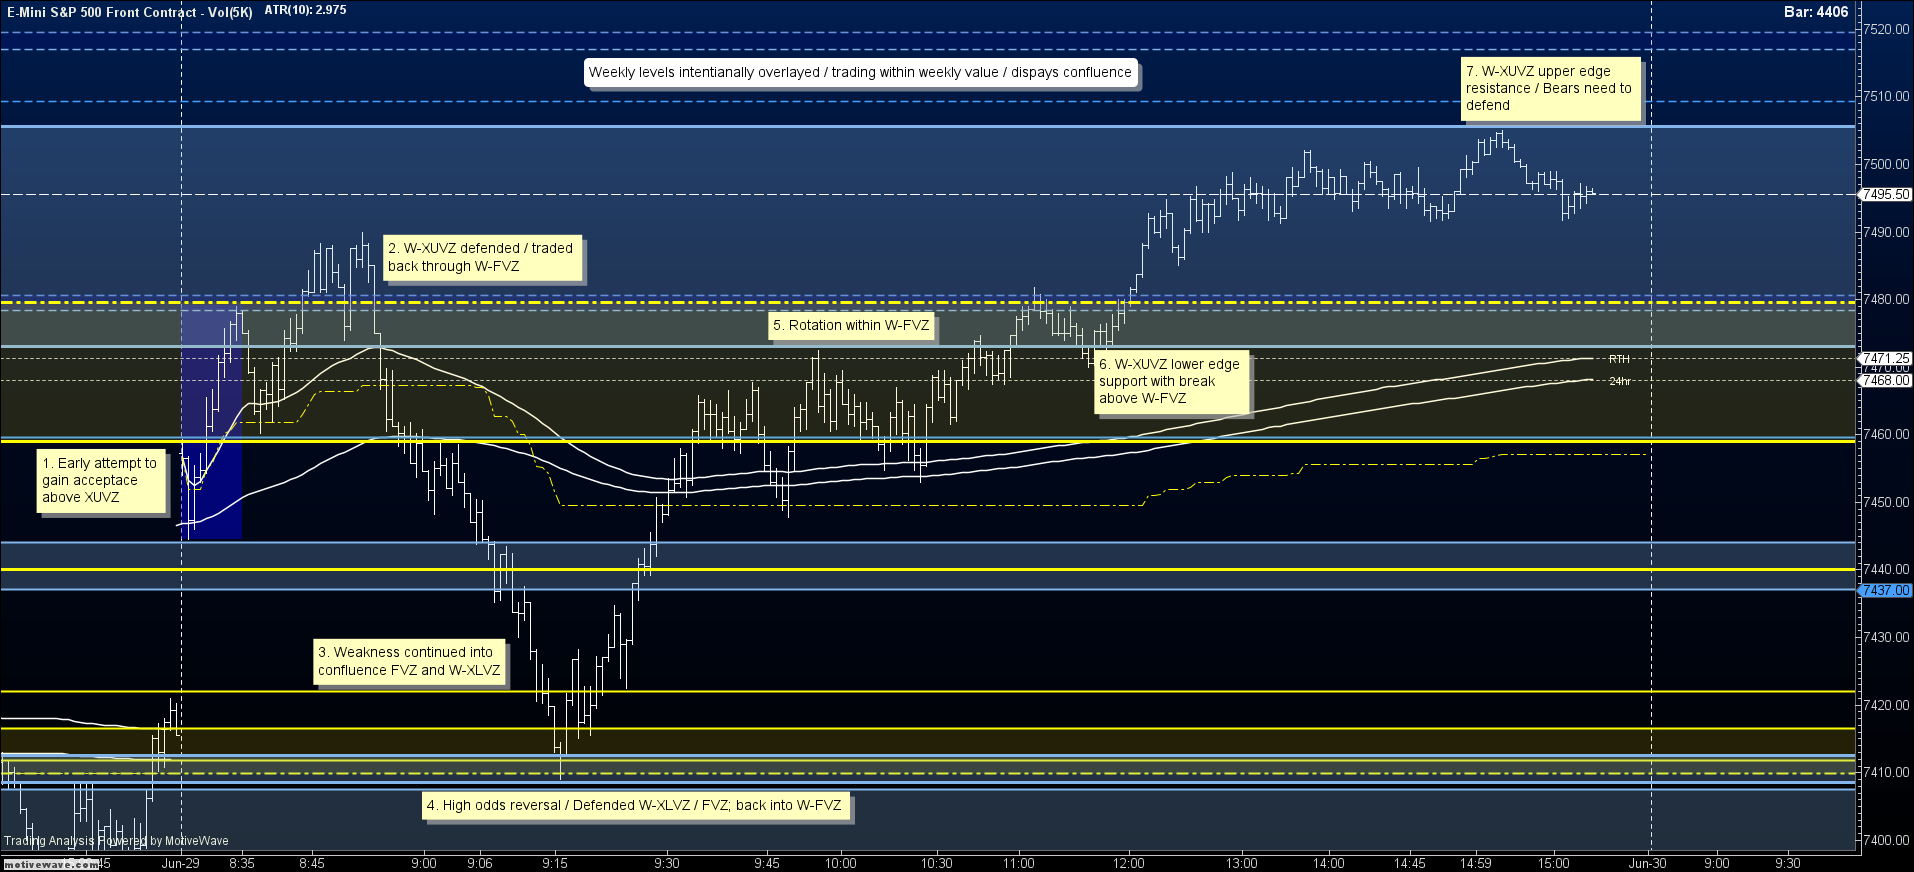Select the ATR(10): 2.975 study label
Viewport: 1914px width, 872px height.
click(306, 10)
